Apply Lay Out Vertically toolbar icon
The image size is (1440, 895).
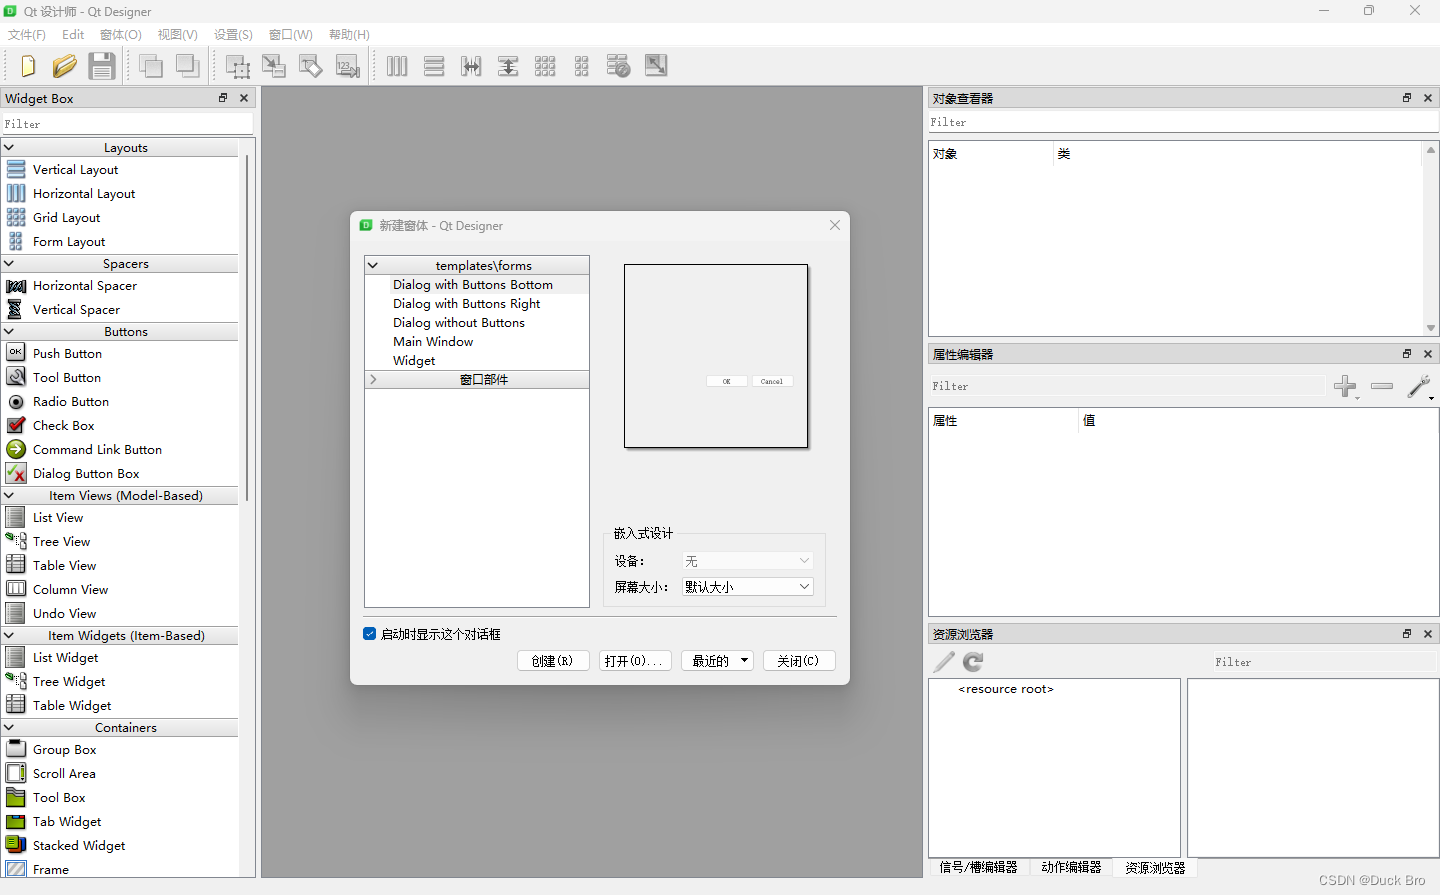click(434, 66)
